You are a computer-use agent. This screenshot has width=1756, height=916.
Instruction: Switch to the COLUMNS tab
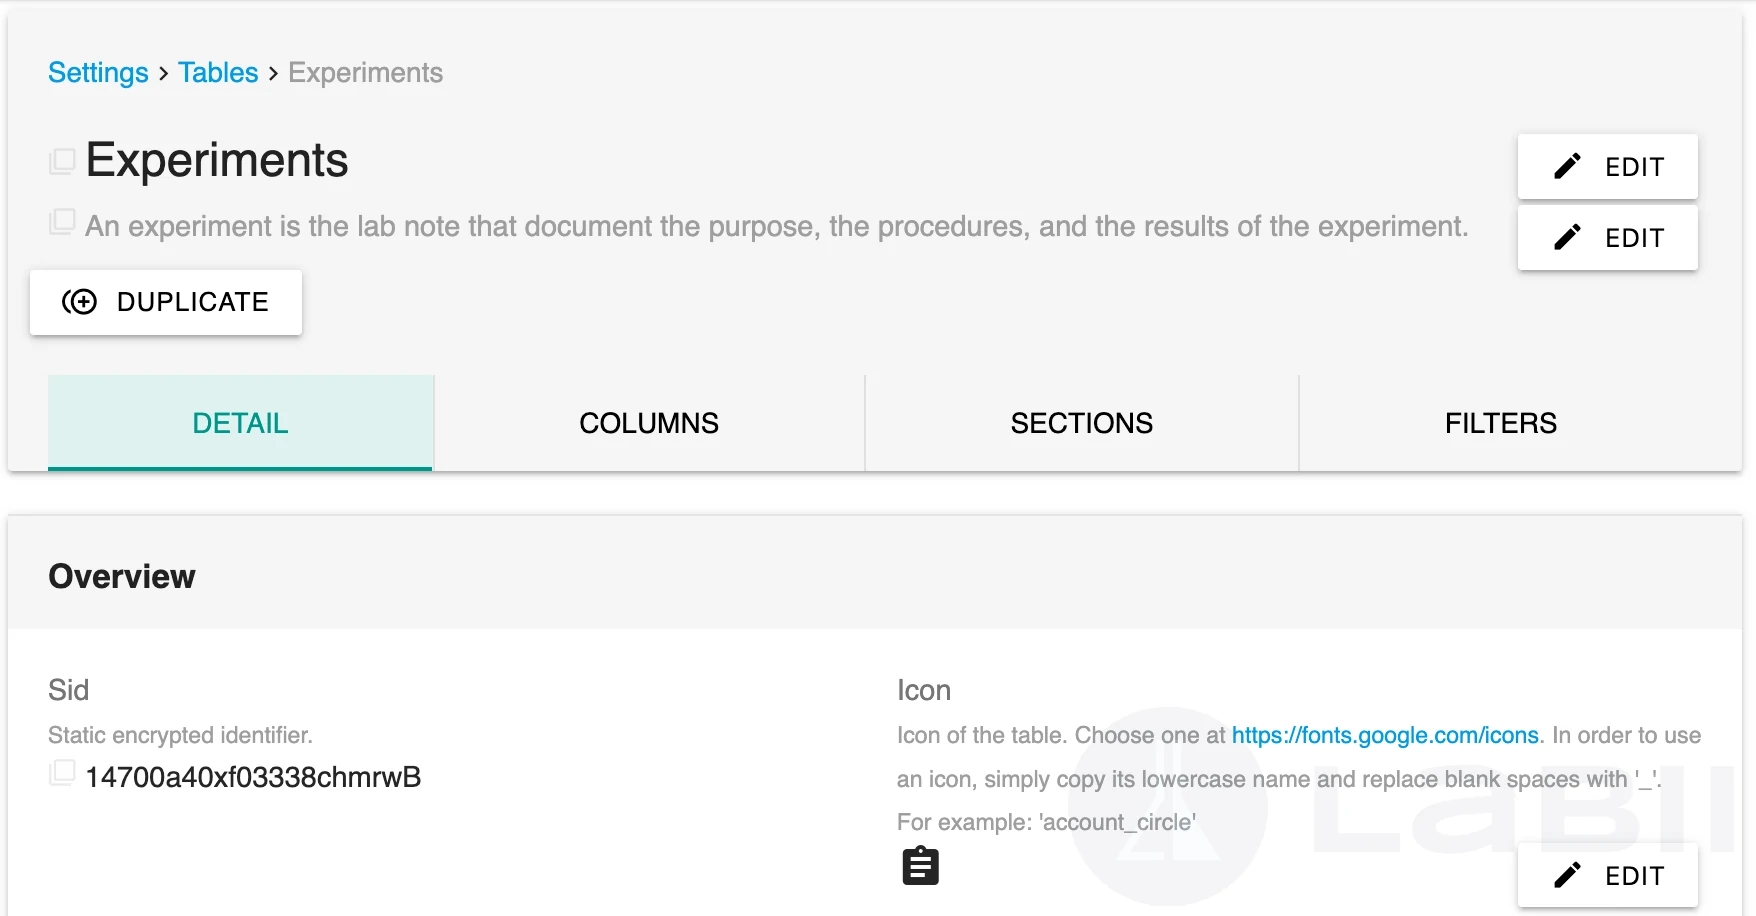(648, 423)
